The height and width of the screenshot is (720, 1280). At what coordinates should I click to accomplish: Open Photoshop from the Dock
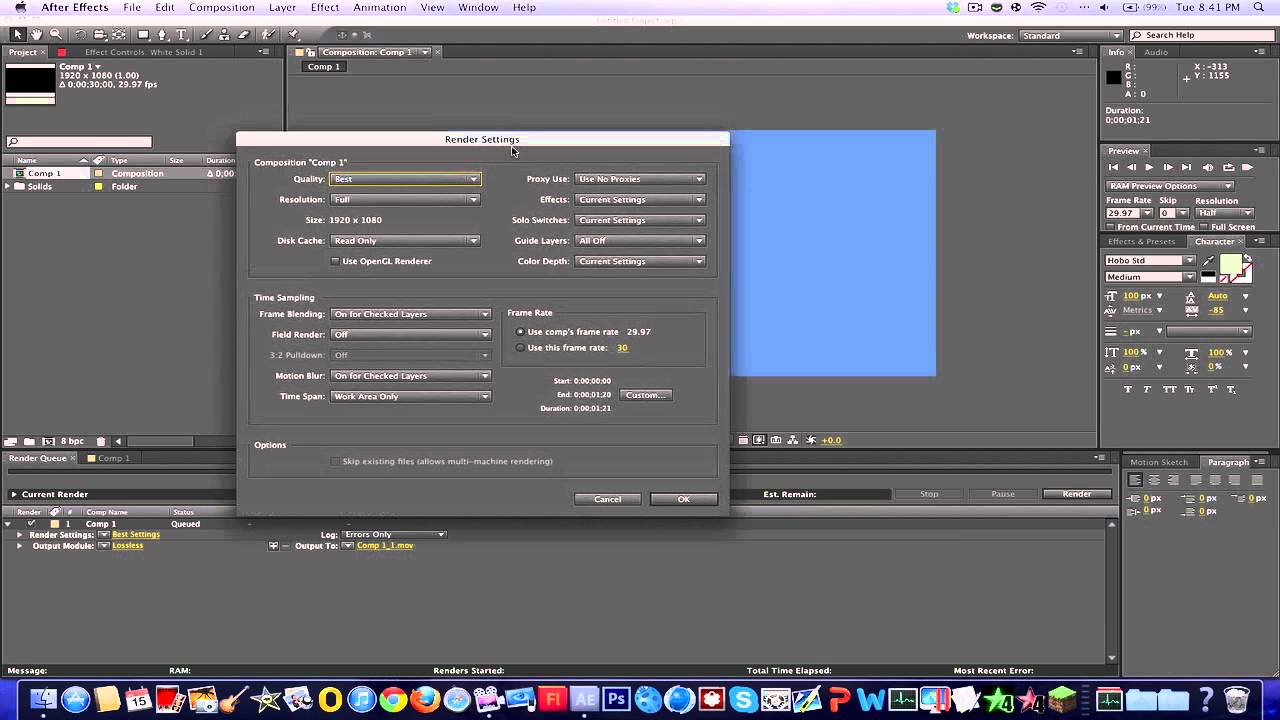pyautogui.click(x=616, y=699)
